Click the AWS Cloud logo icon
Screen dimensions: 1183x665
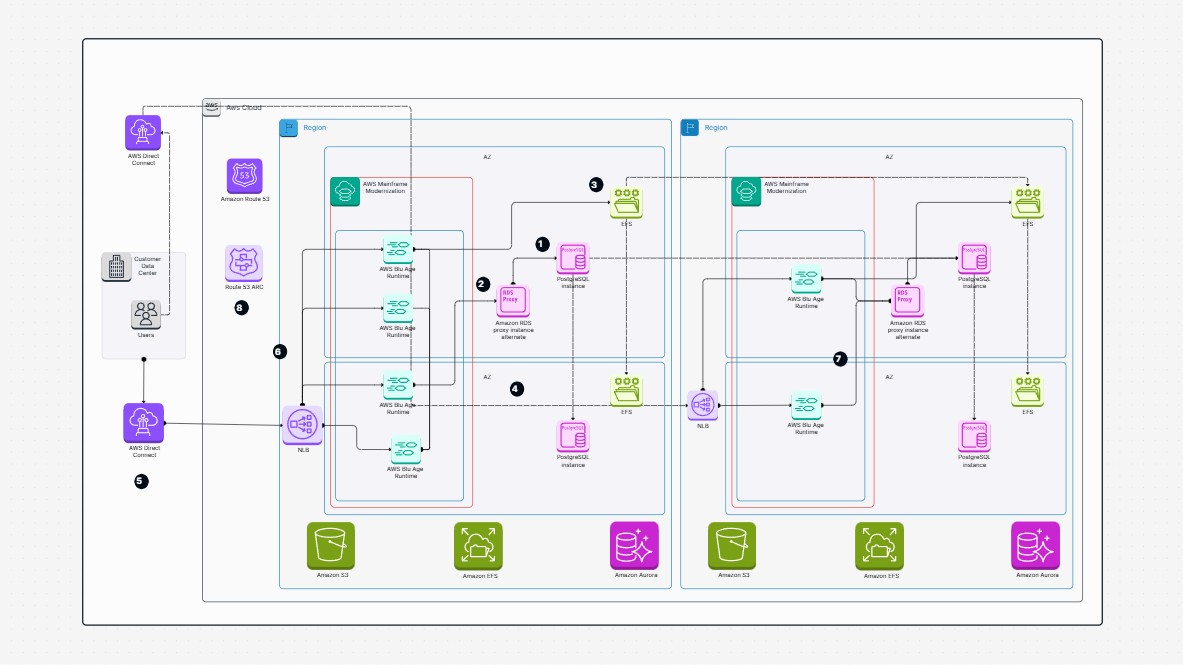(x=212, y=107)
